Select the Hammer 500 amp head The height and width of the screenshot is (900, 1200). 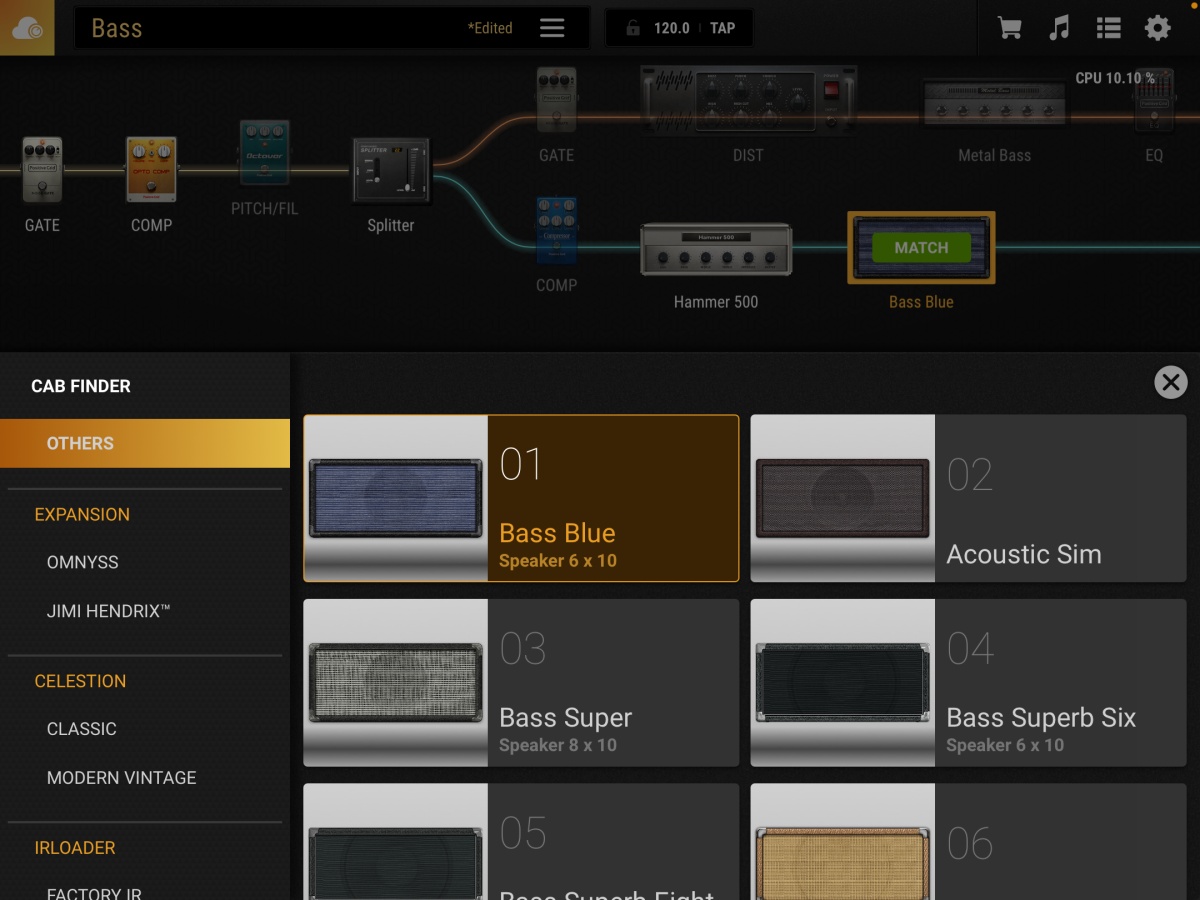[x=716, y=249]
